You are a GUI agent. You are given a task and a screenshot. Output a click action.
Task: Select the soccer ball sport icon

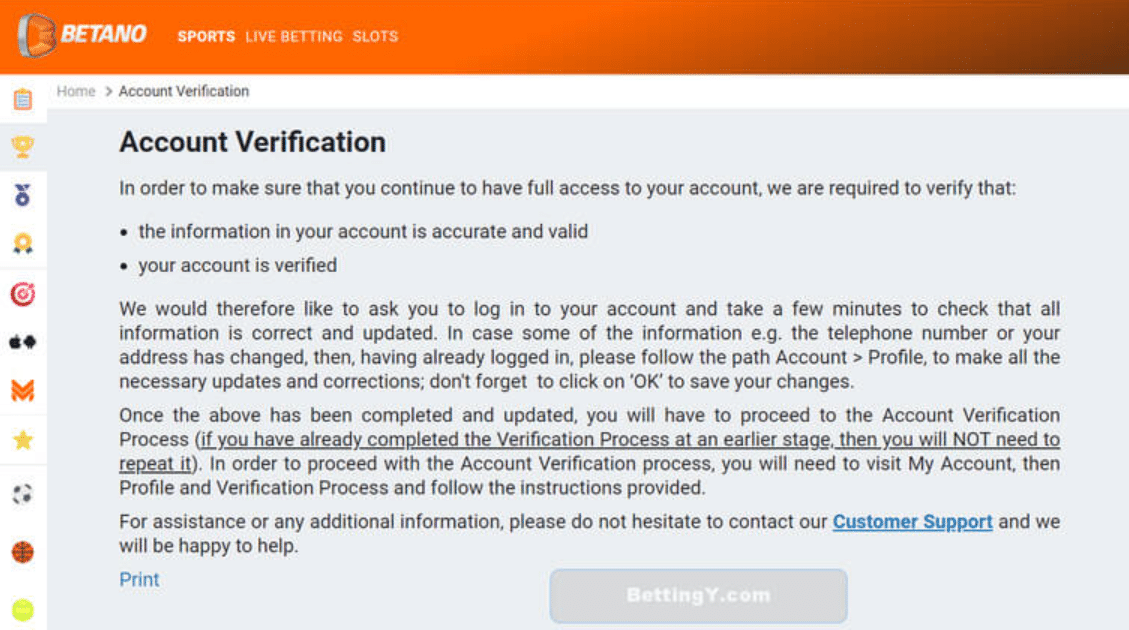pyautogui.click(x=22, y=493)
